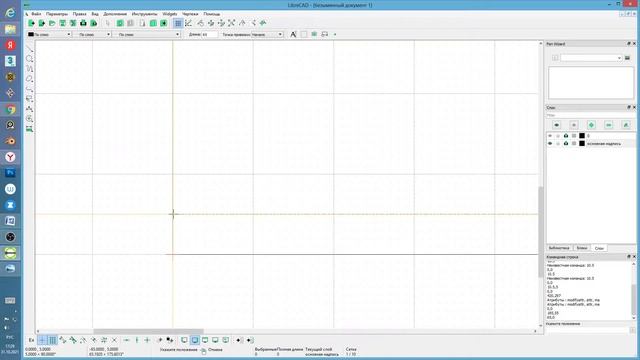Click the command line input field

point(588,330)
